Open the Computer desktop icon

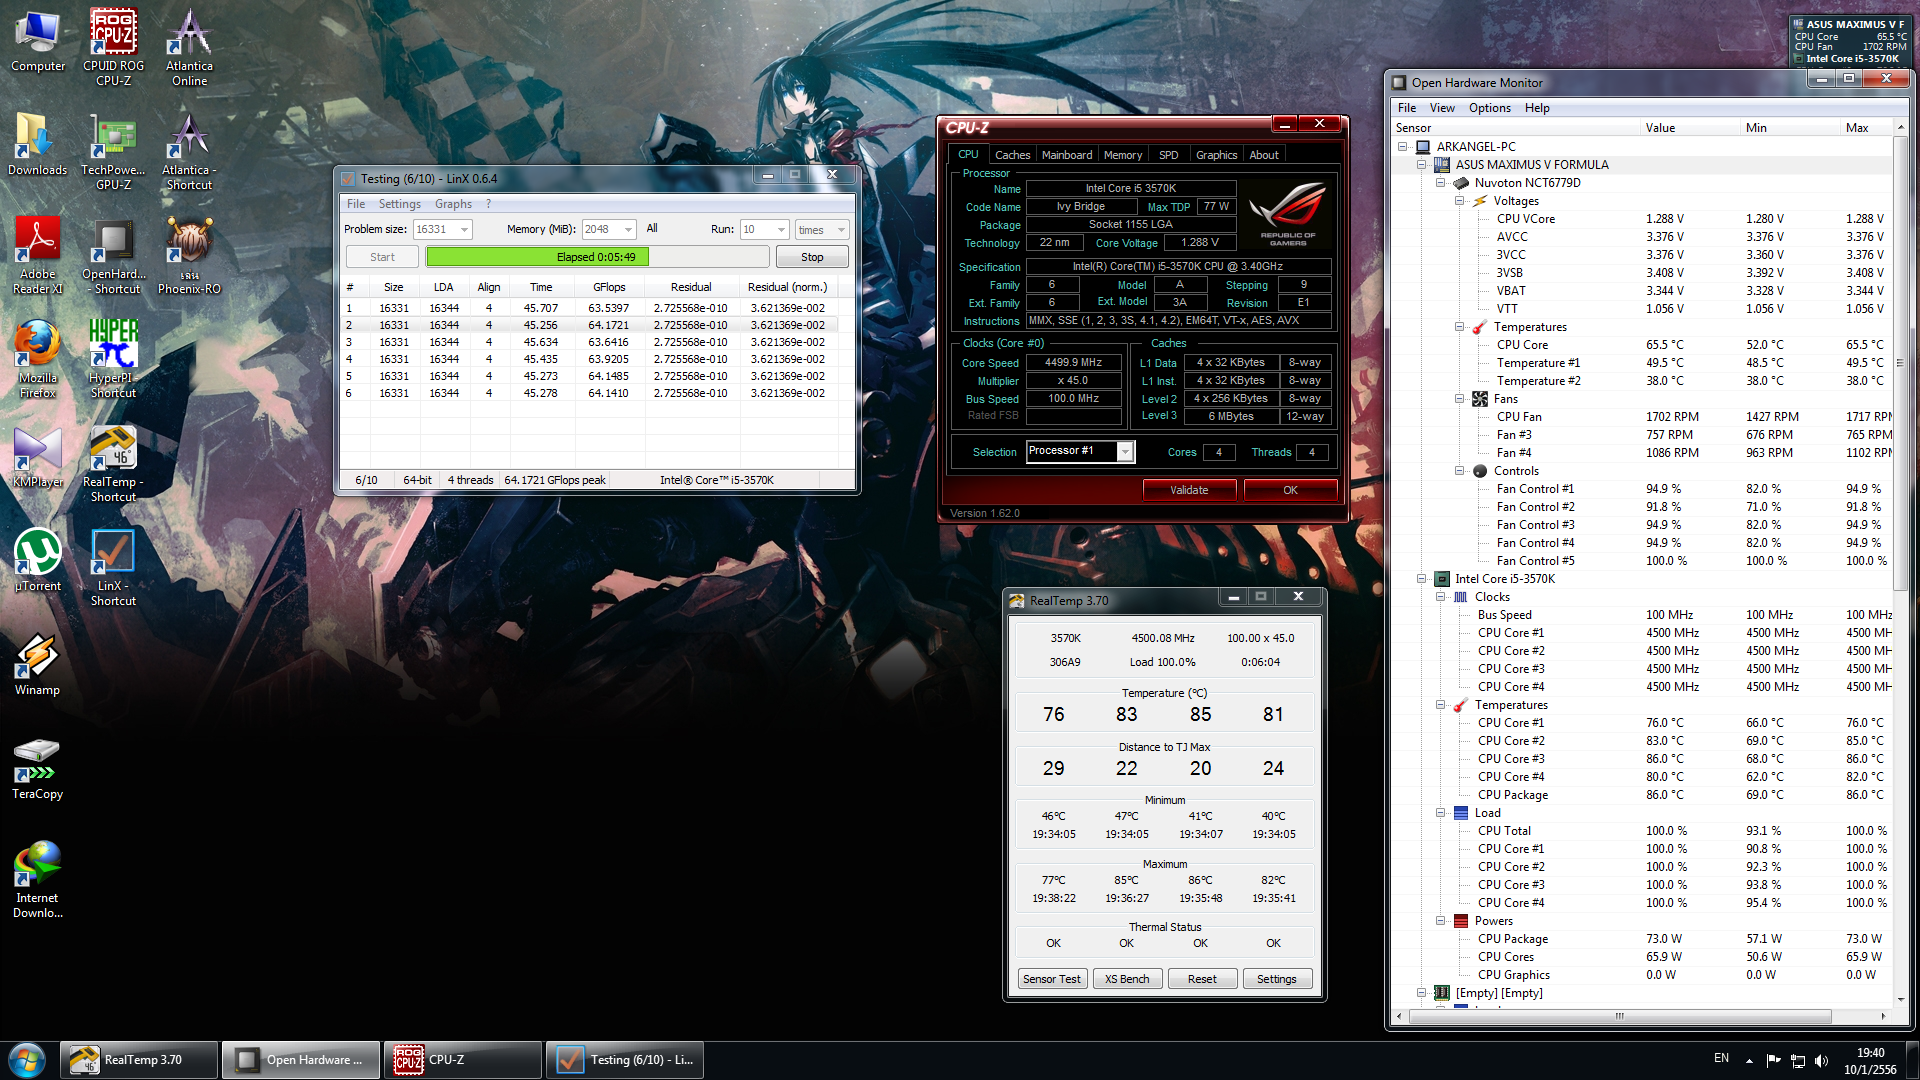(x=38, y=40)
